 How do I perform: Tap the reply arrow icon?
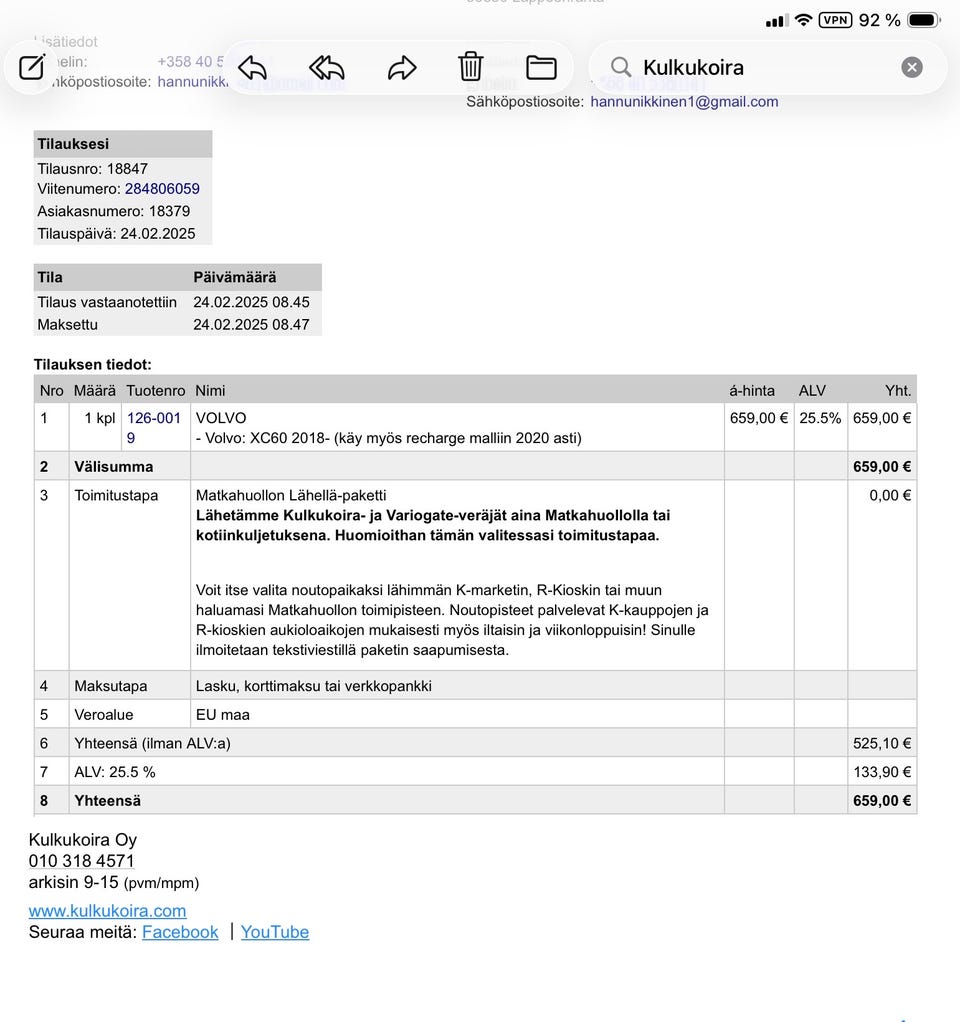point(252,67)
